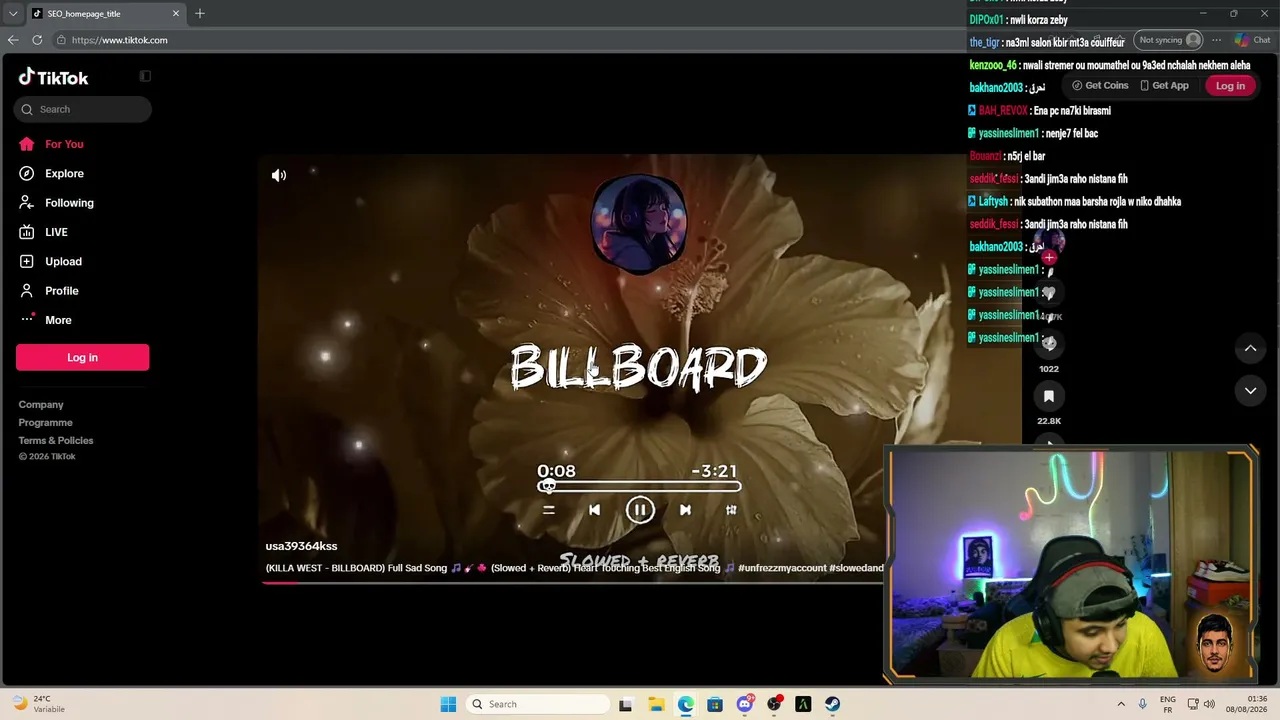Open the network tray icon
The width and height of the screenshot is (1280, 720).
point(1193,704)
